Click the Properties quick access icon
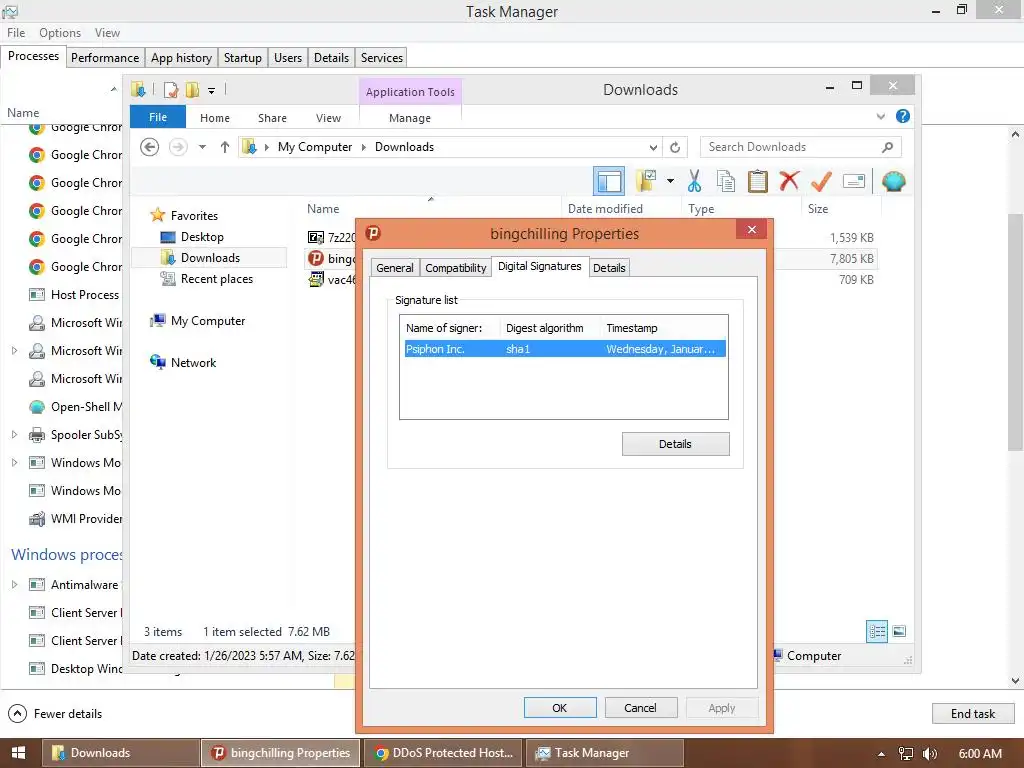The image size is (1024, 768). (x=171, y=89)
